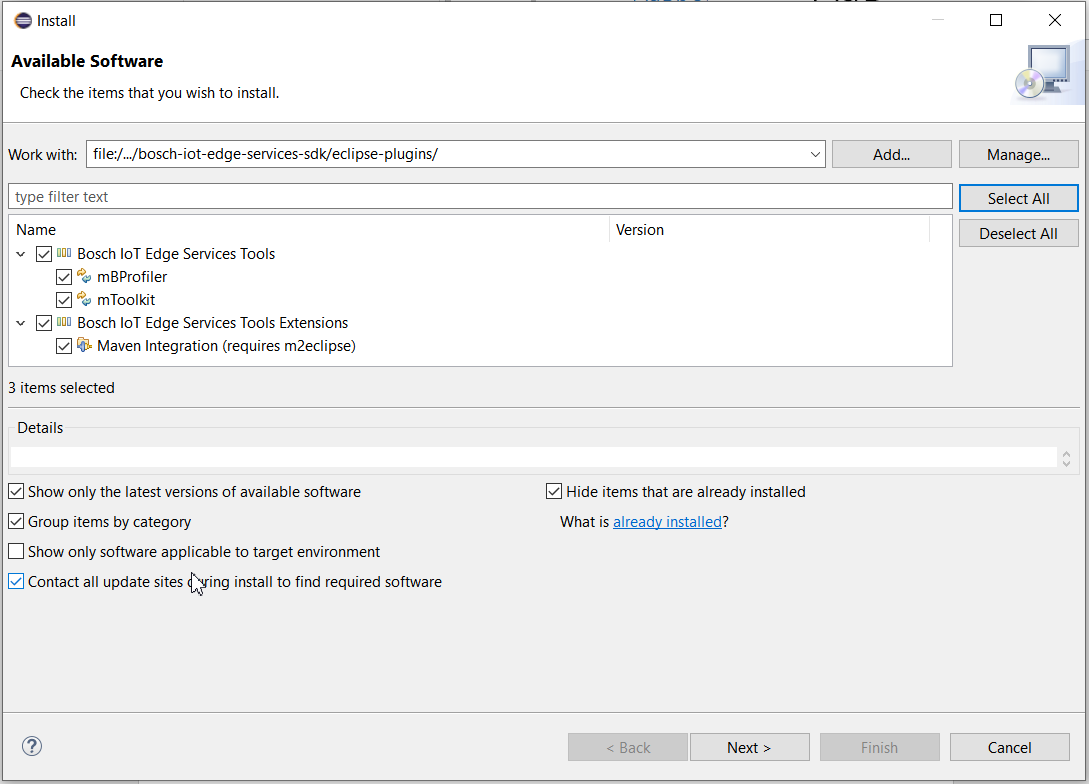Click the Maven Integration feature icon
Screen dimensions: 1089x784
coord(85,346)
